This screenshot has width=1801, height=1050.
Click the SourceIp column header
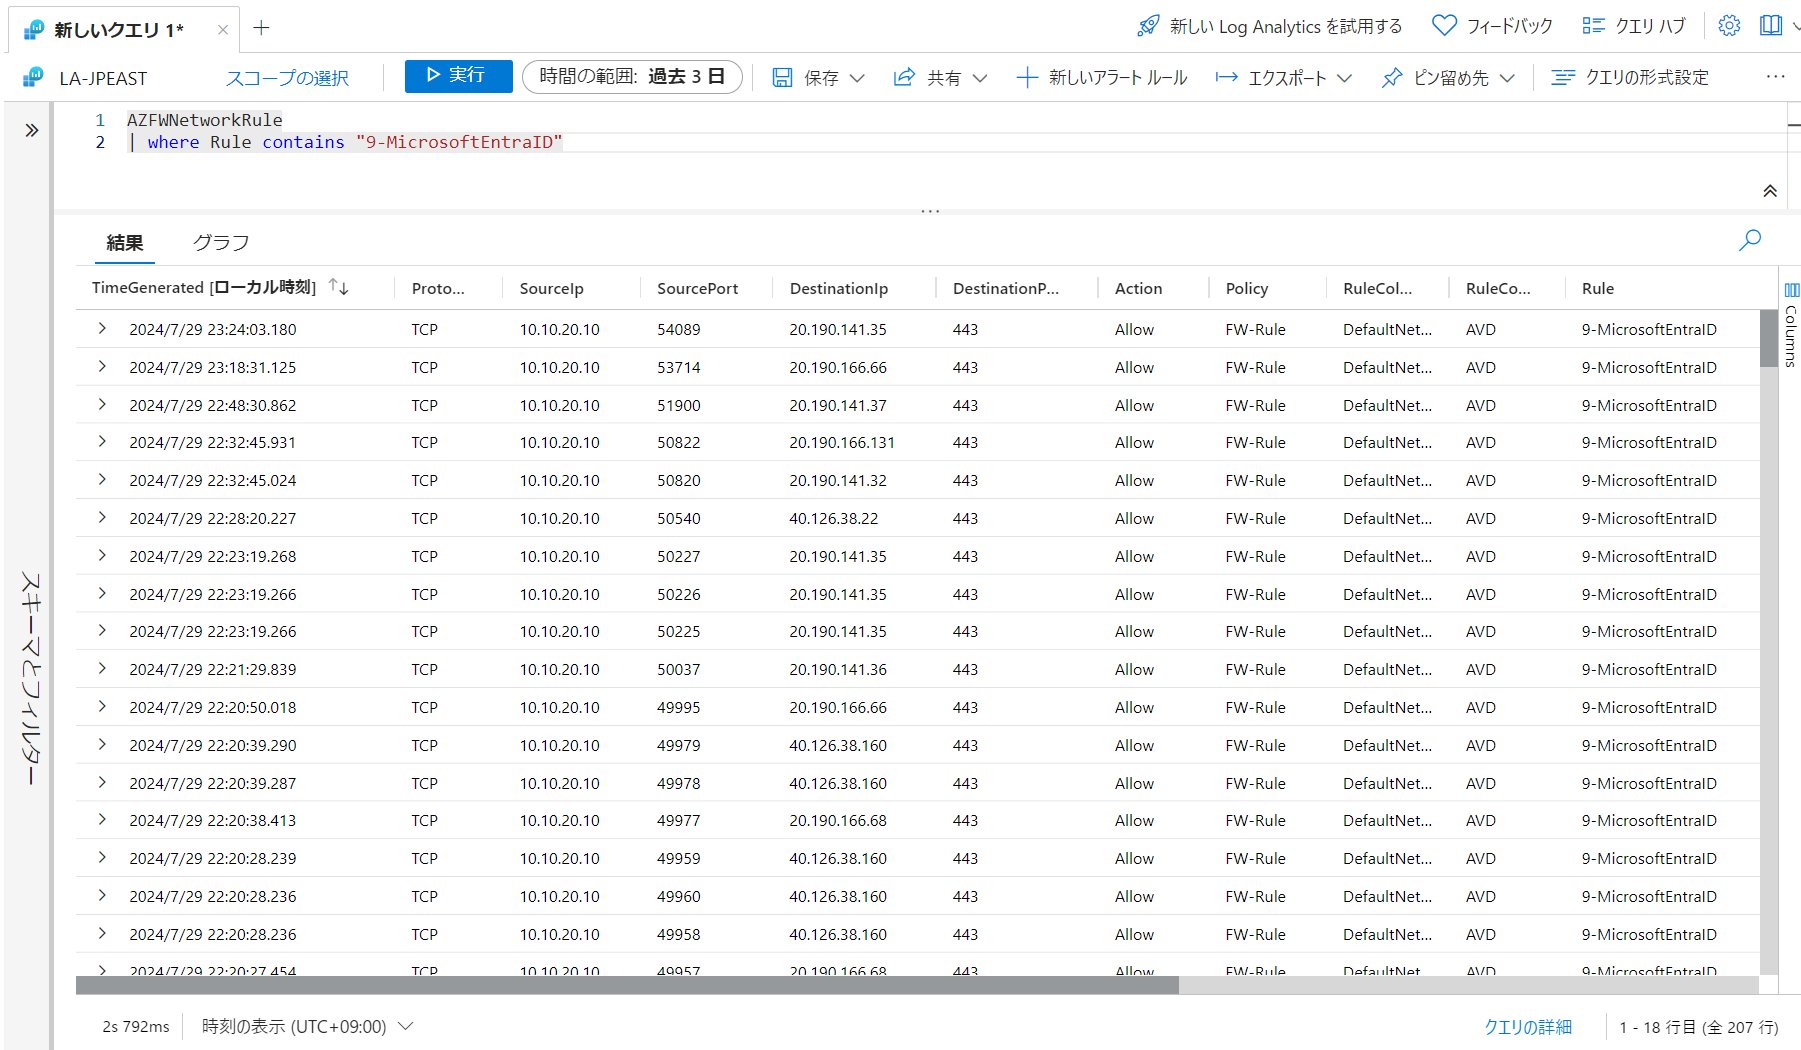[551, 288]
